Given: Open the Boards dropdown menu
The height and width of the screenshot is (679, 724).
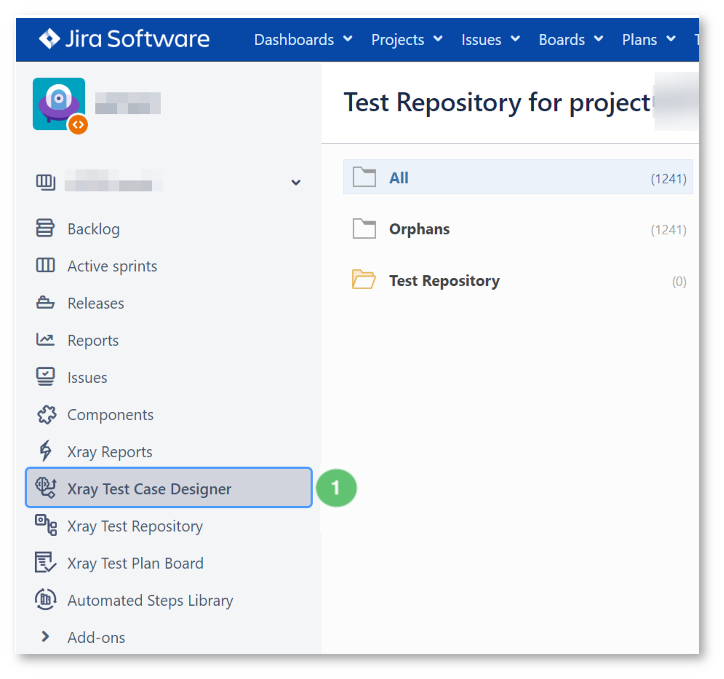Looking at the screenshot, I should [x=571, y=40].
